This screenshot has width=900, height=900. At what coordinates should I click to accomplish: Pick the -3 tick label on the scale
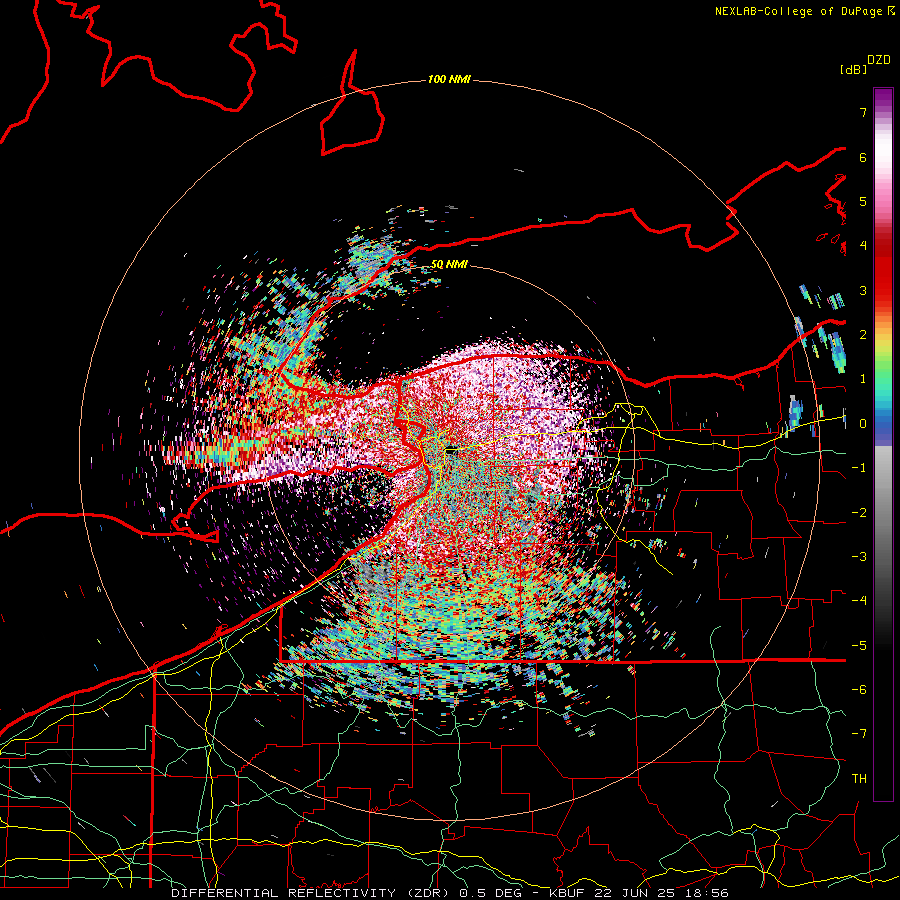pos(859,557)
